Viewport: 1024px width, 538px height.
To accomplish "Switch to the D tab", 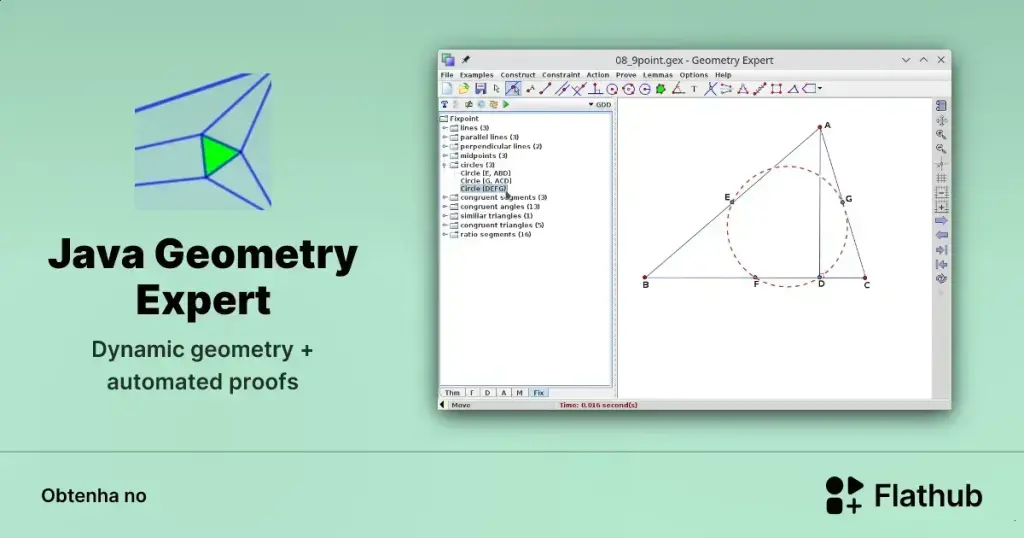I will click(487, 393).
